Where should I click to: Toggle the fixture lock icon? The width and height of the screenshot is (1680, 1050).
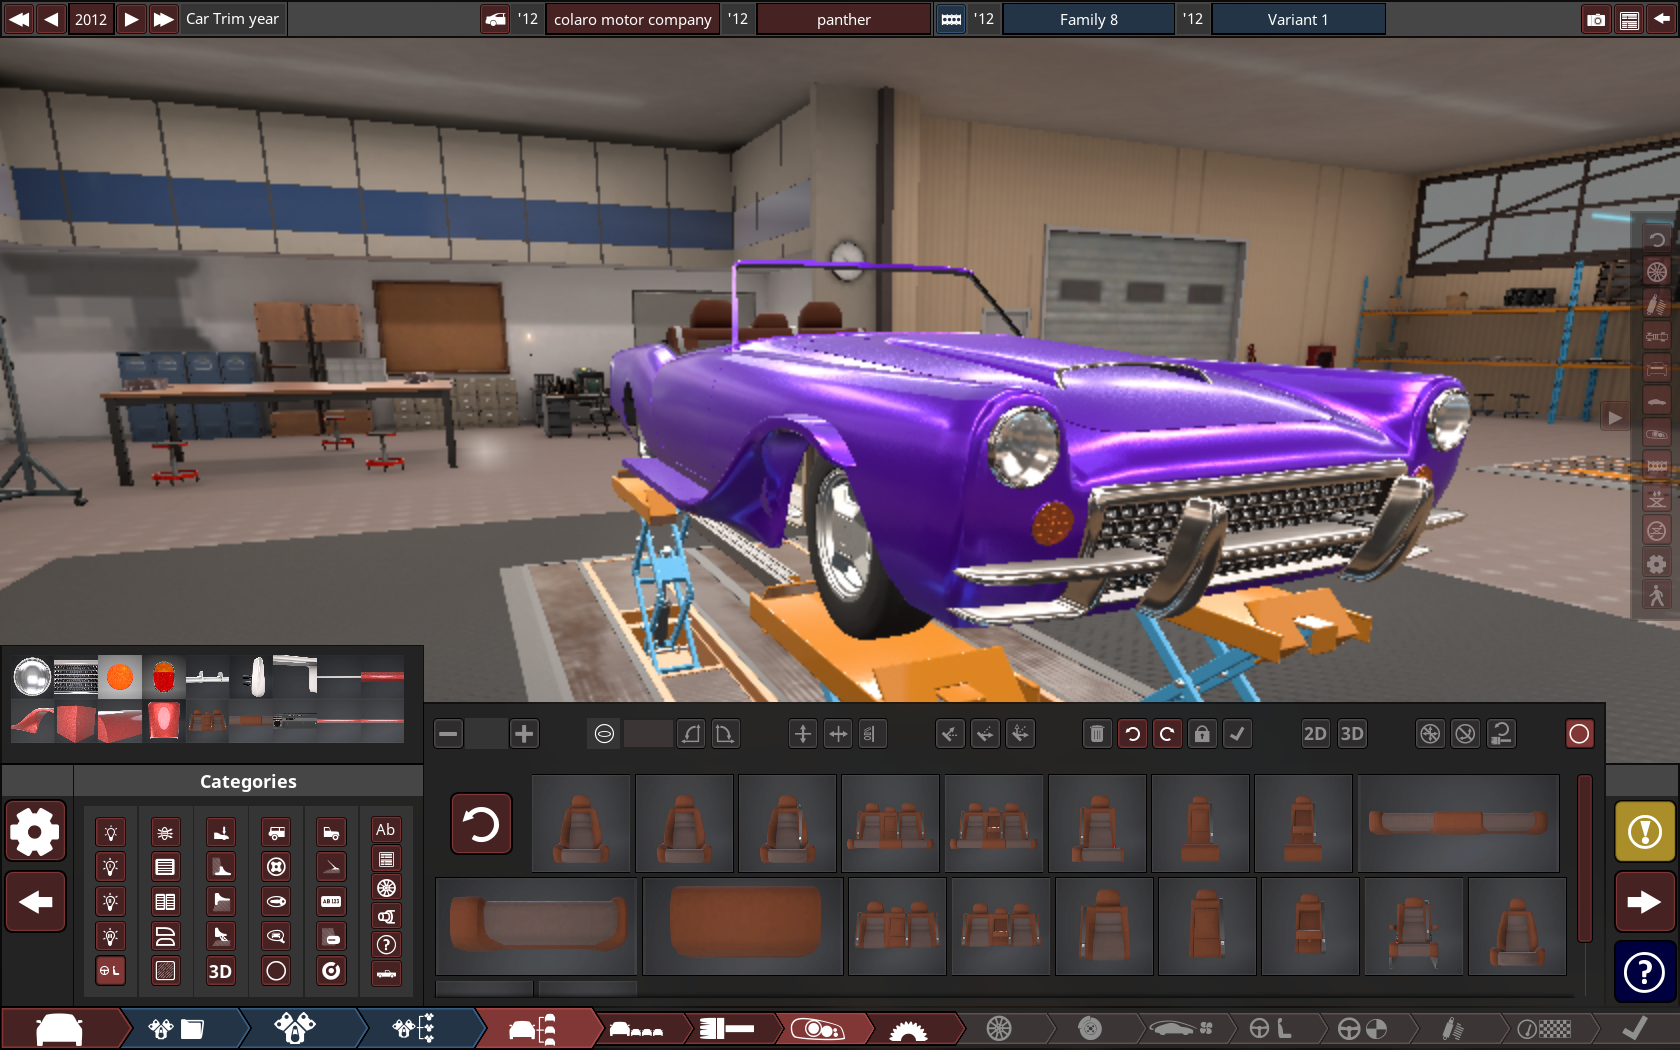click(x=1202, y=734)
